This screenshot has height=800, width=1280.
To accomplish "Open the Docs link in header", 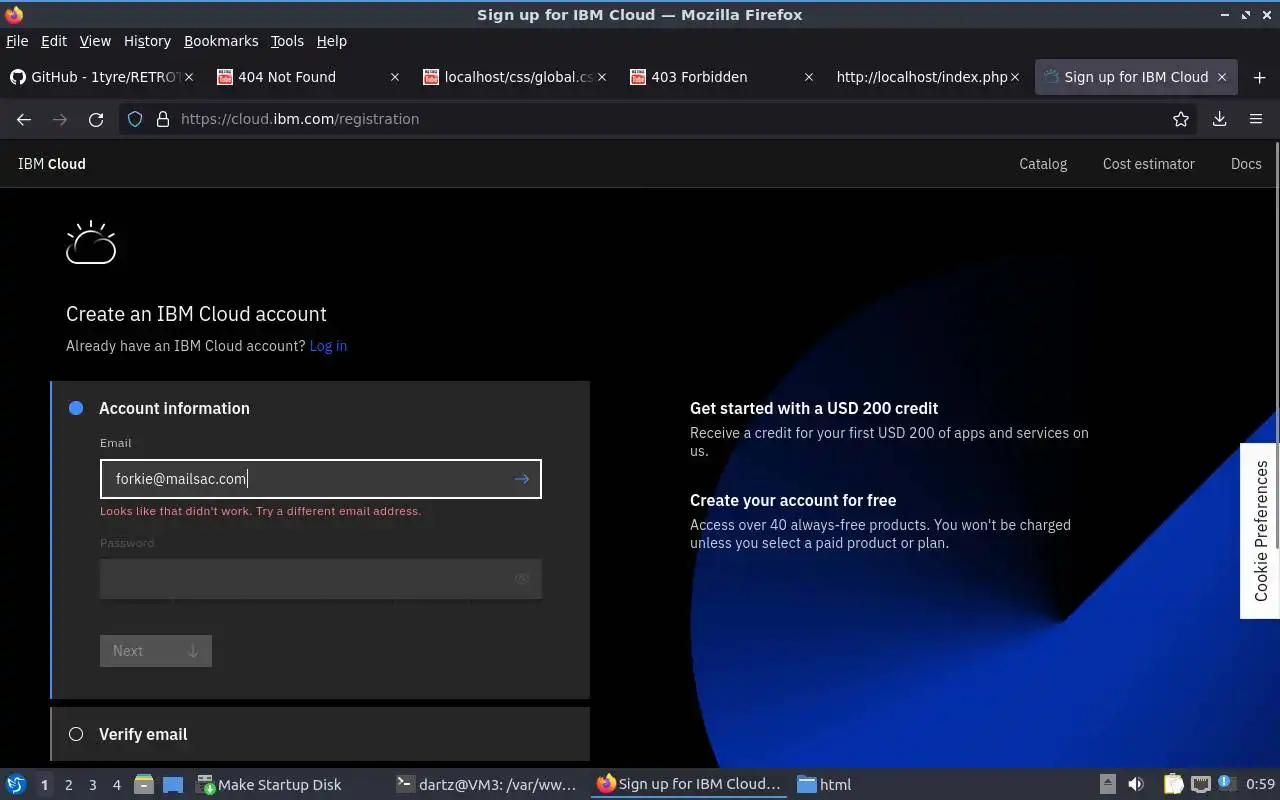I will (x=1246, y=164).
